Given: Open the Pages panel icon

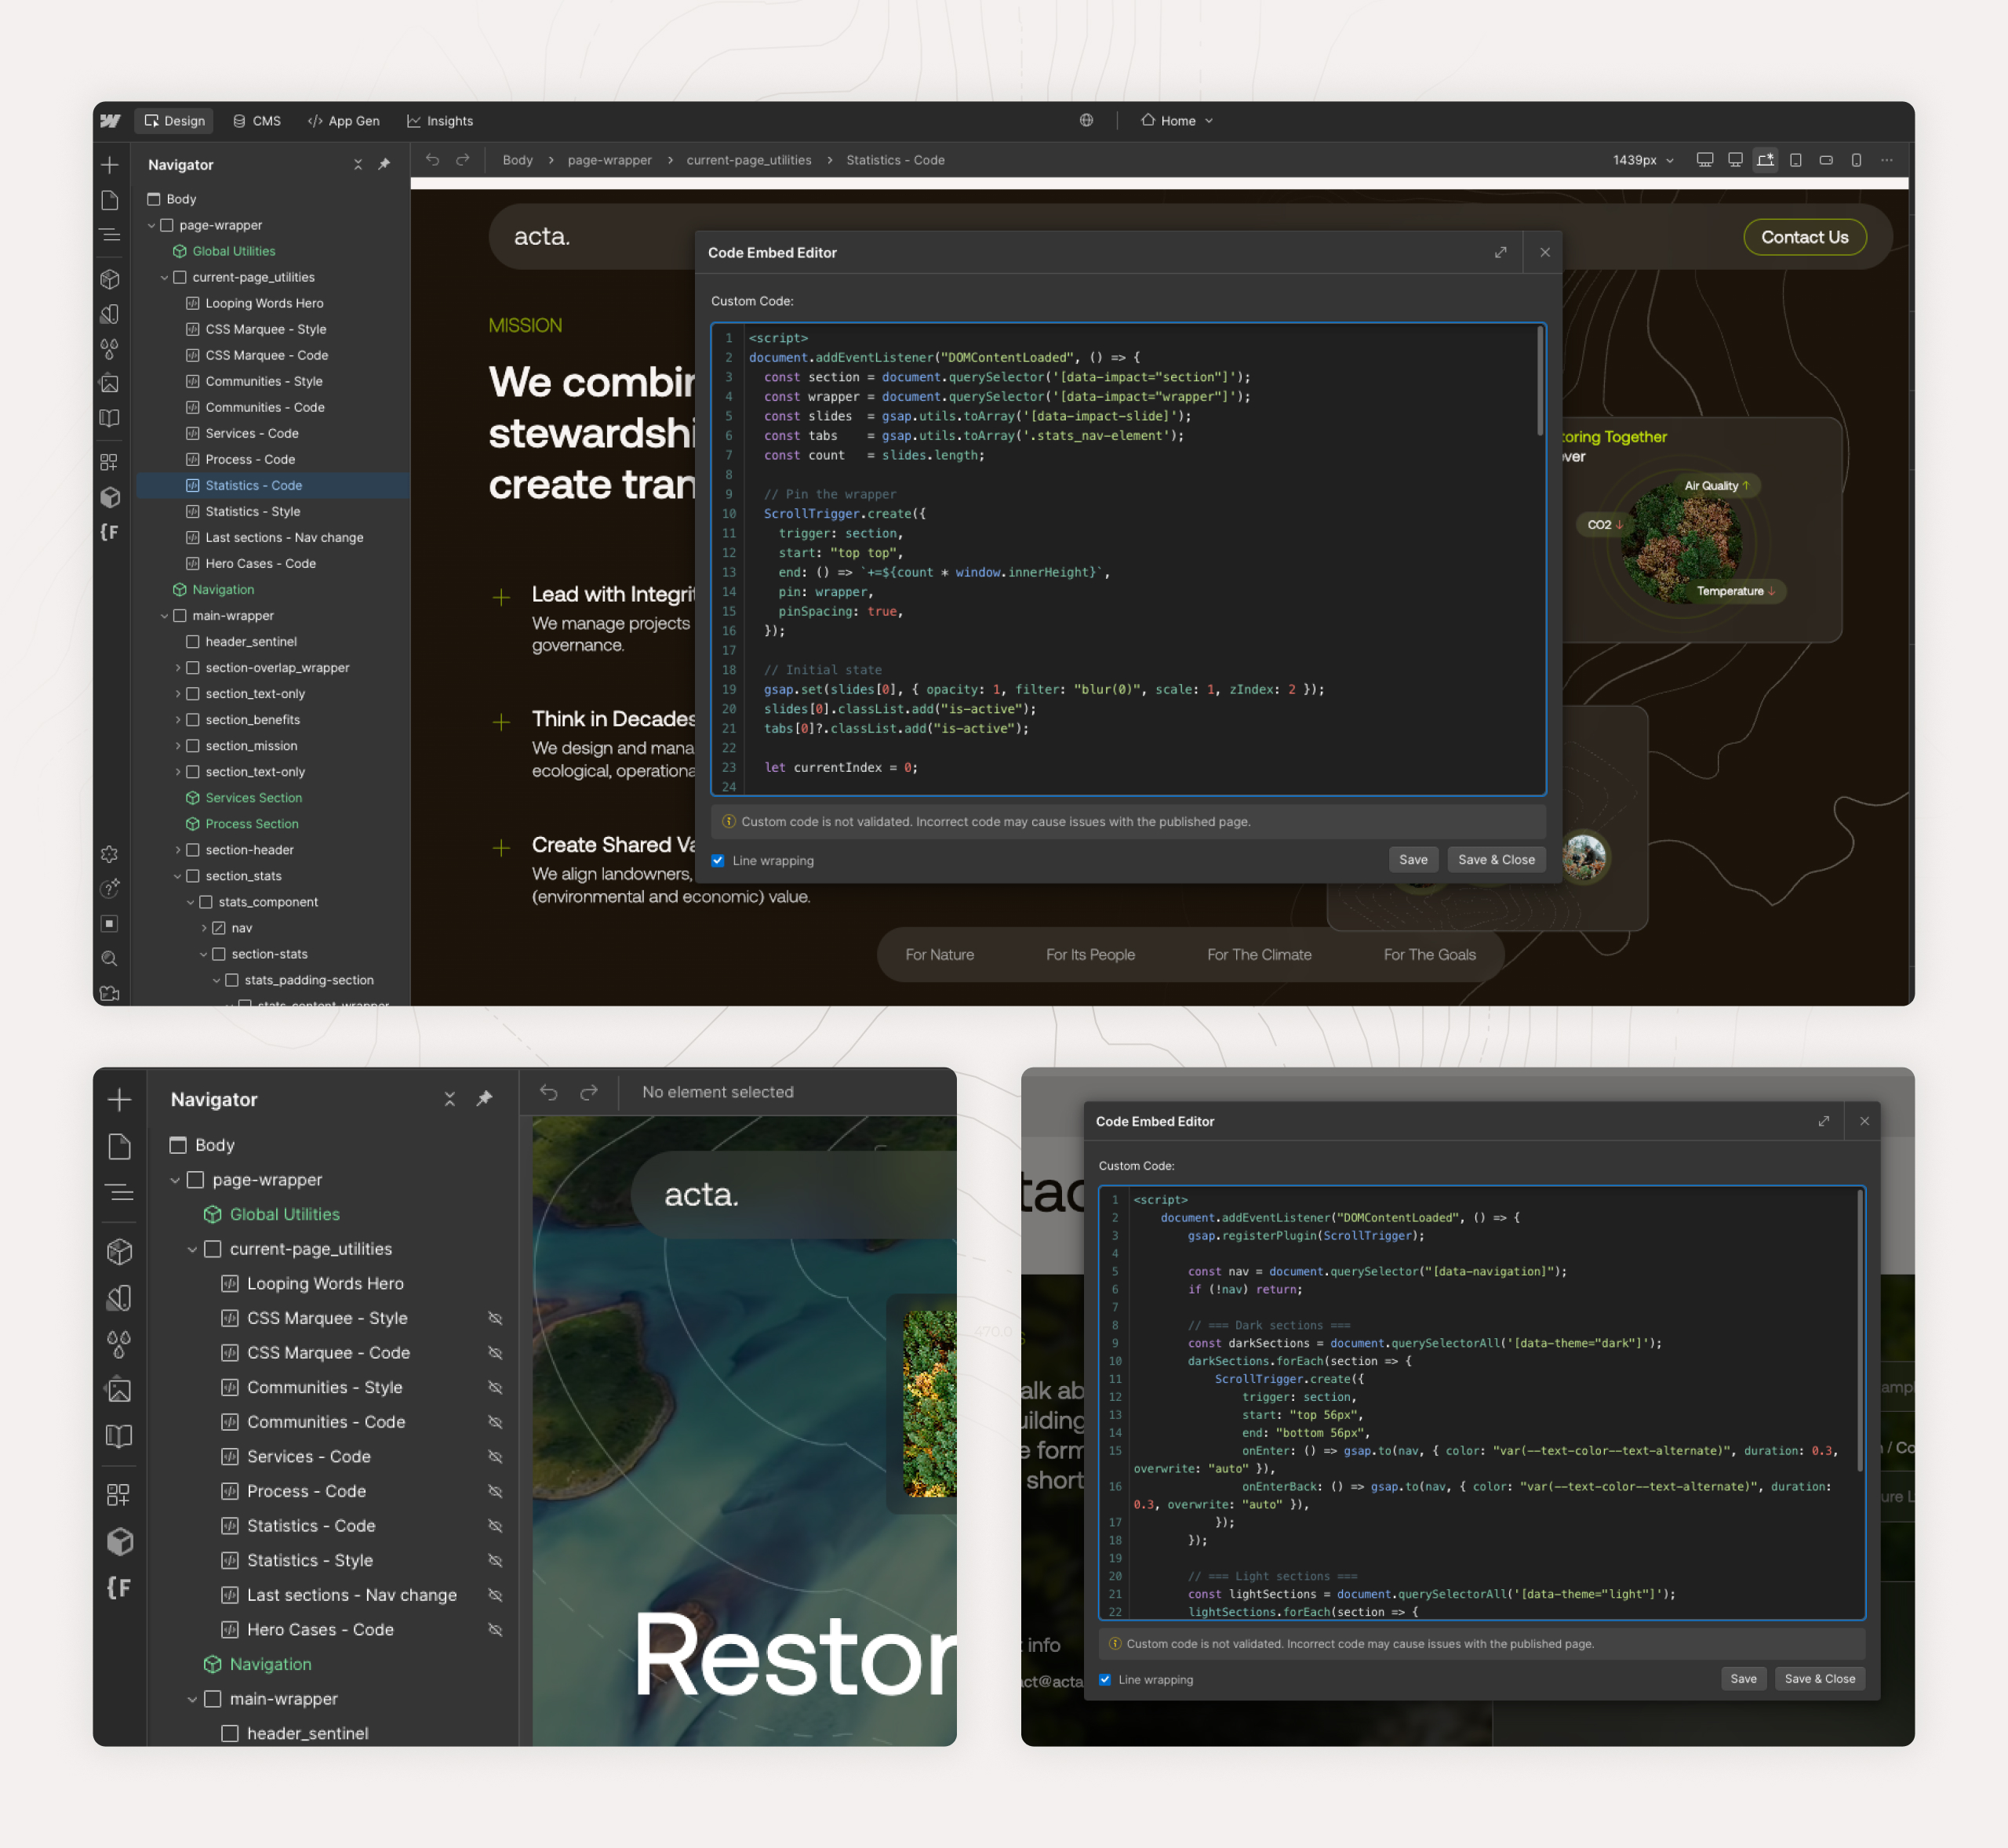Looking at the screenshot, I should click(110, 200).
